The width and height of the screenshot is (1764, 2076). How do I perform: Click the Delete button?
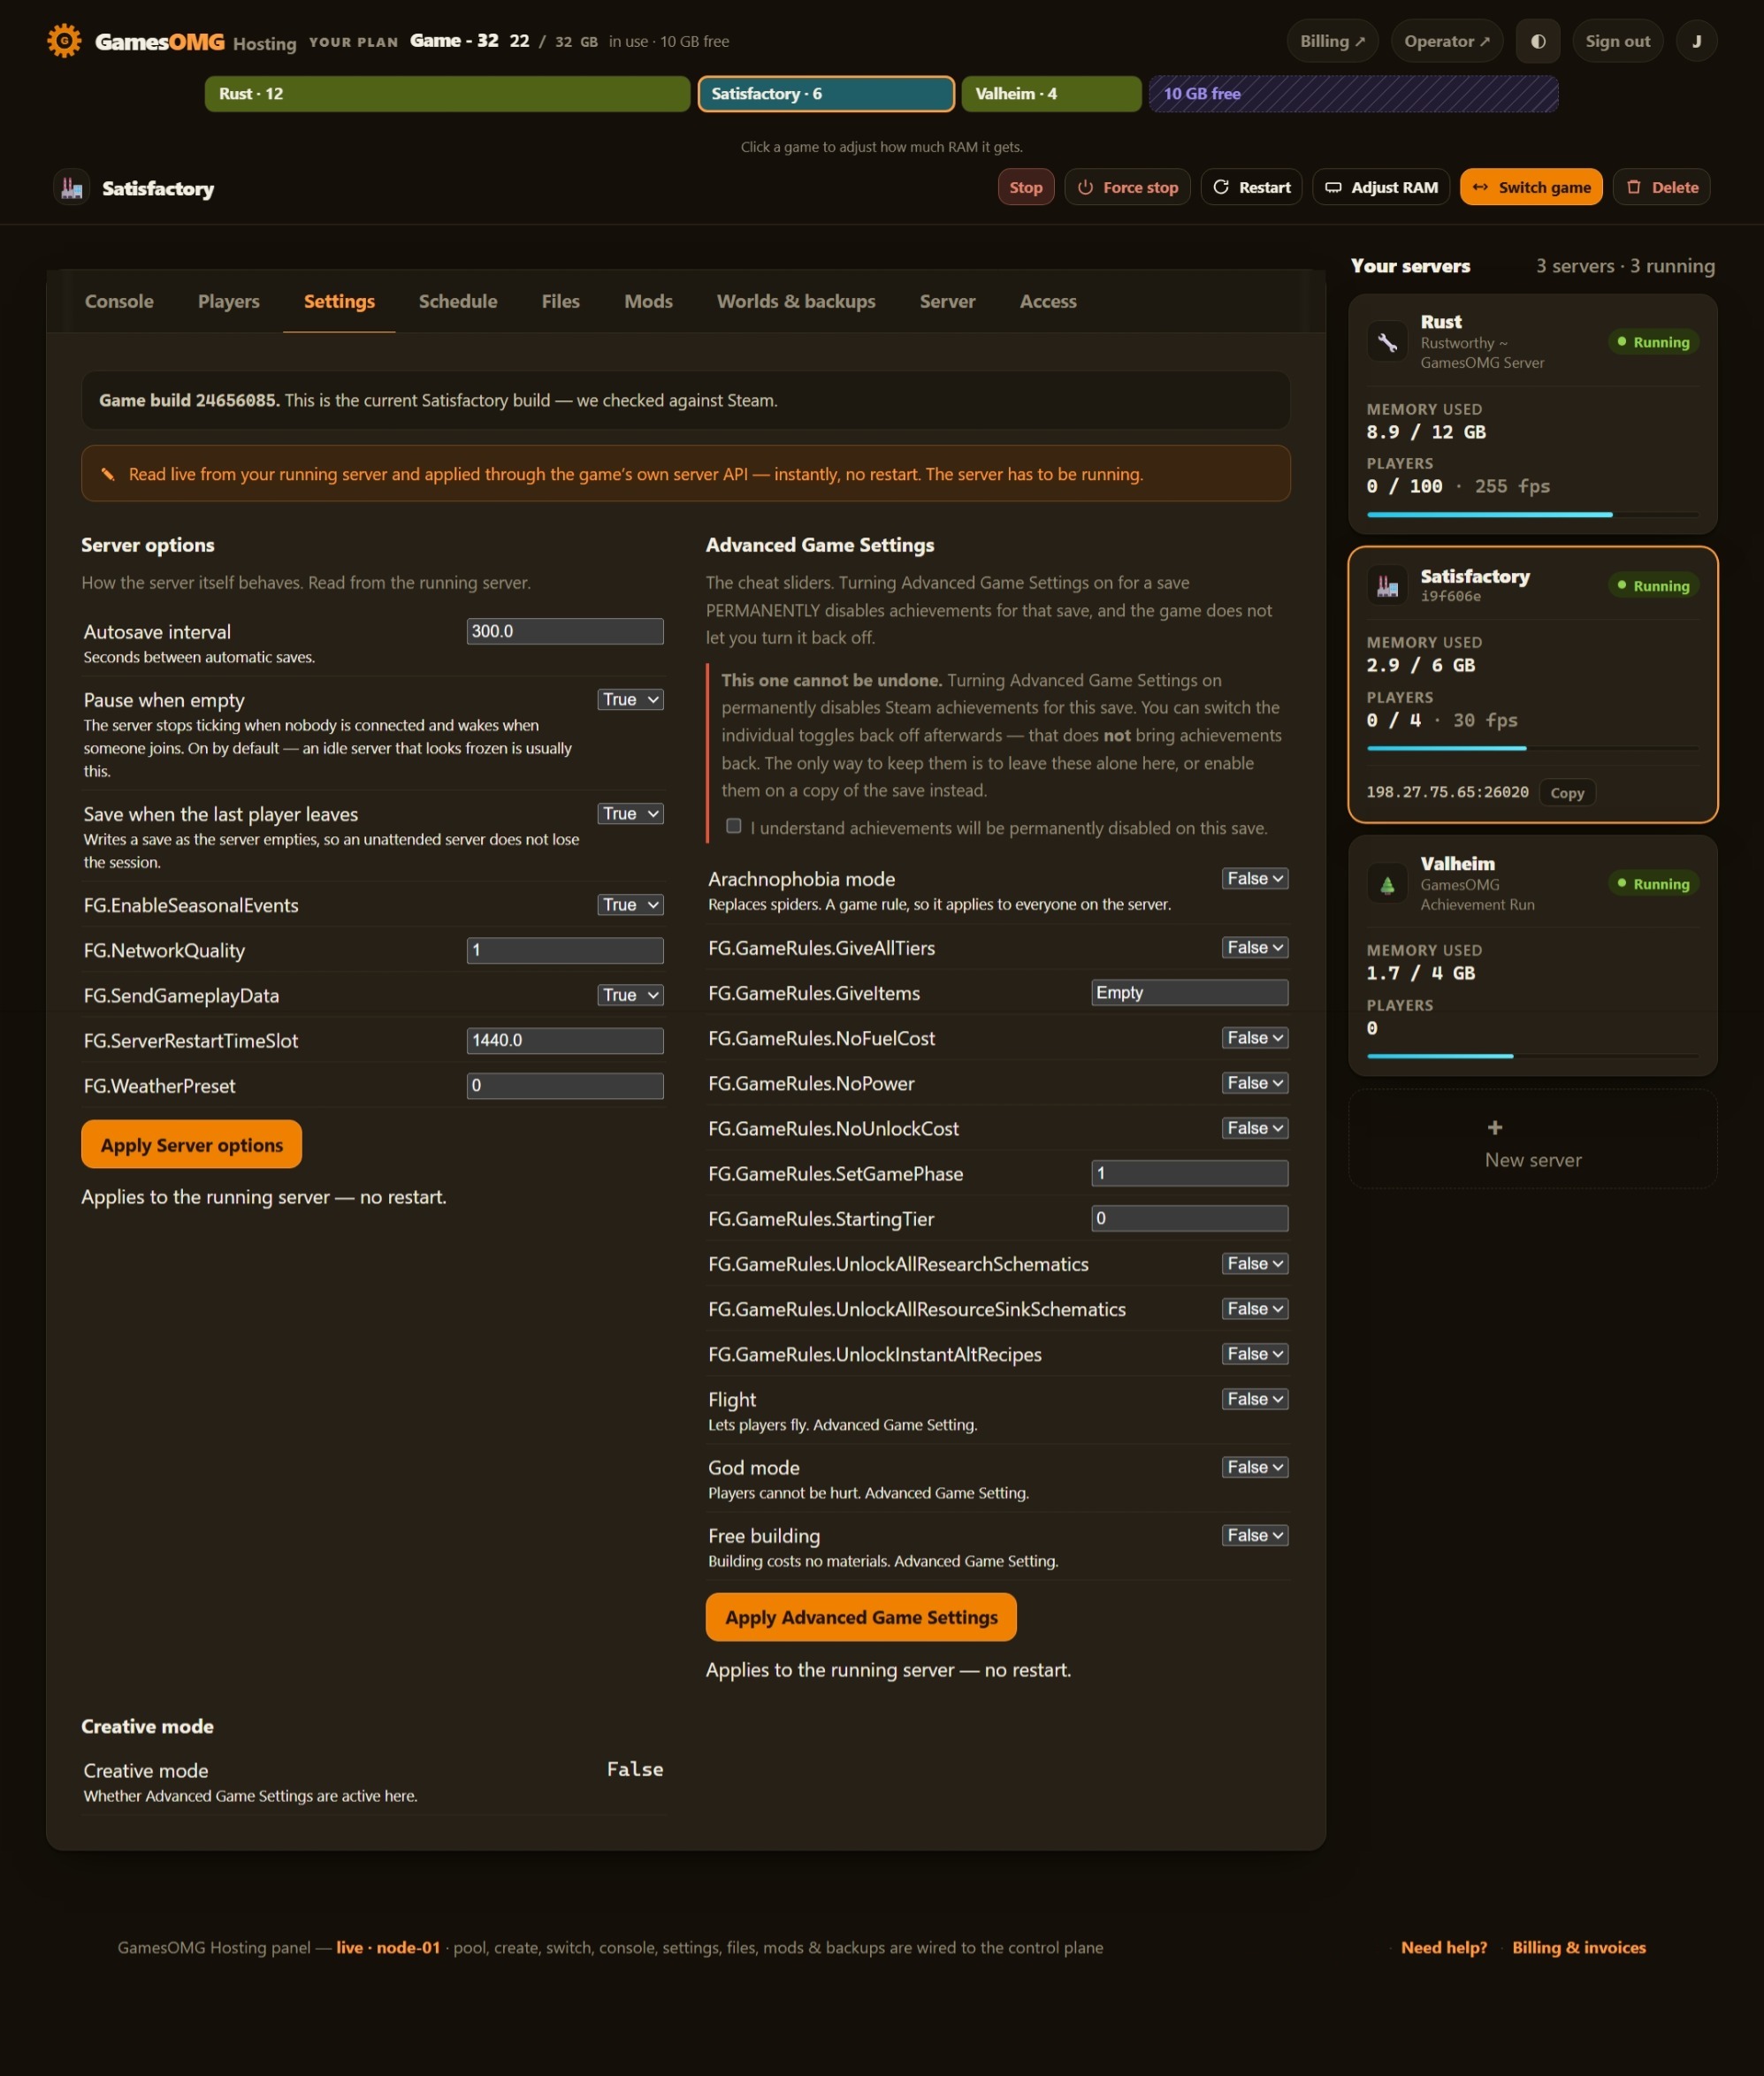click(x=1661, y=187)
